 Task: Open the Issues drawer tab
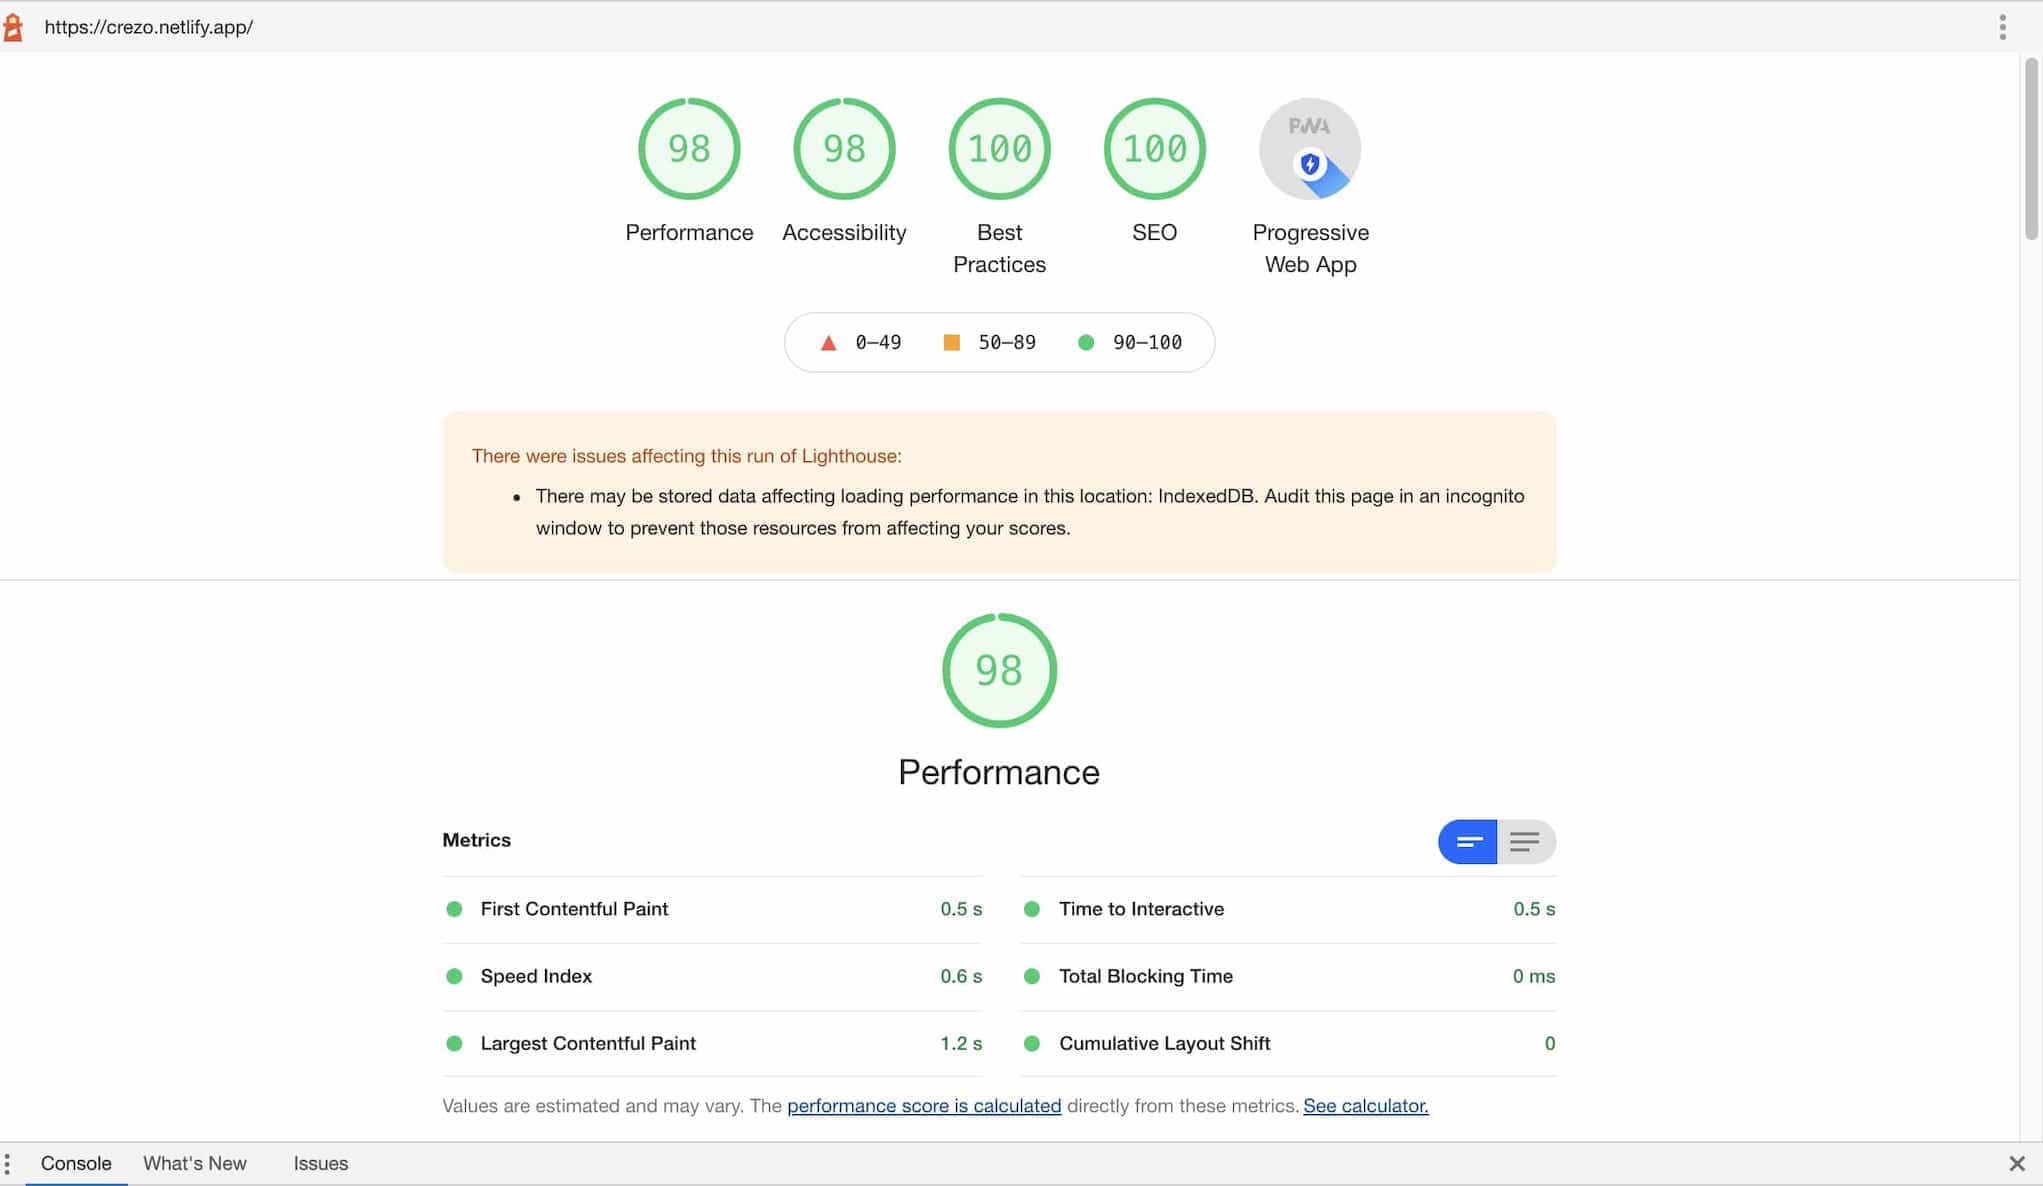pos(320,1164)
